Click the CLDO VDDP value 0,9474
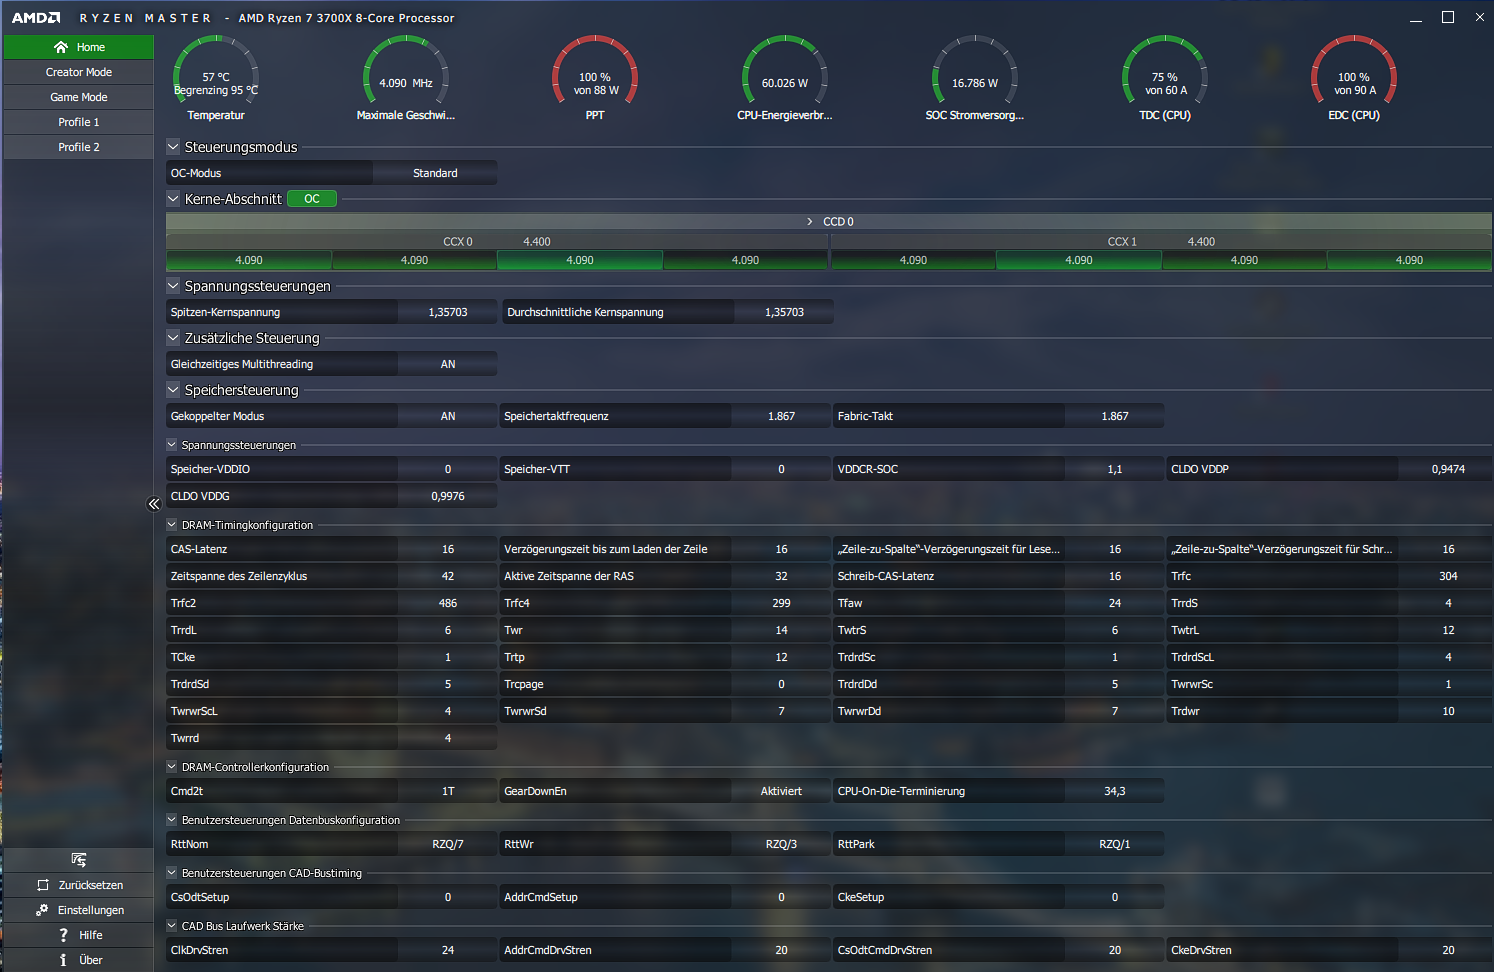The height and width of the screenshot is (972, 1495). click(1448, 469)
